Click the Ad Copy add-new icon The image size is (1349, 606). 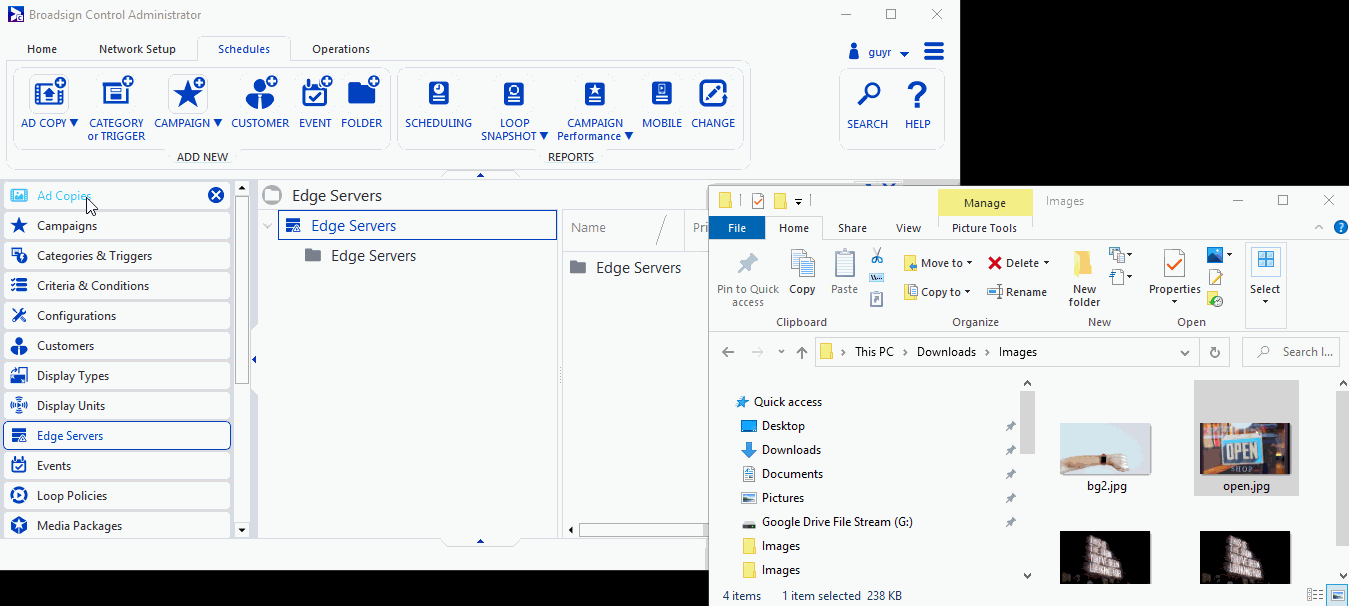(49, 93)
